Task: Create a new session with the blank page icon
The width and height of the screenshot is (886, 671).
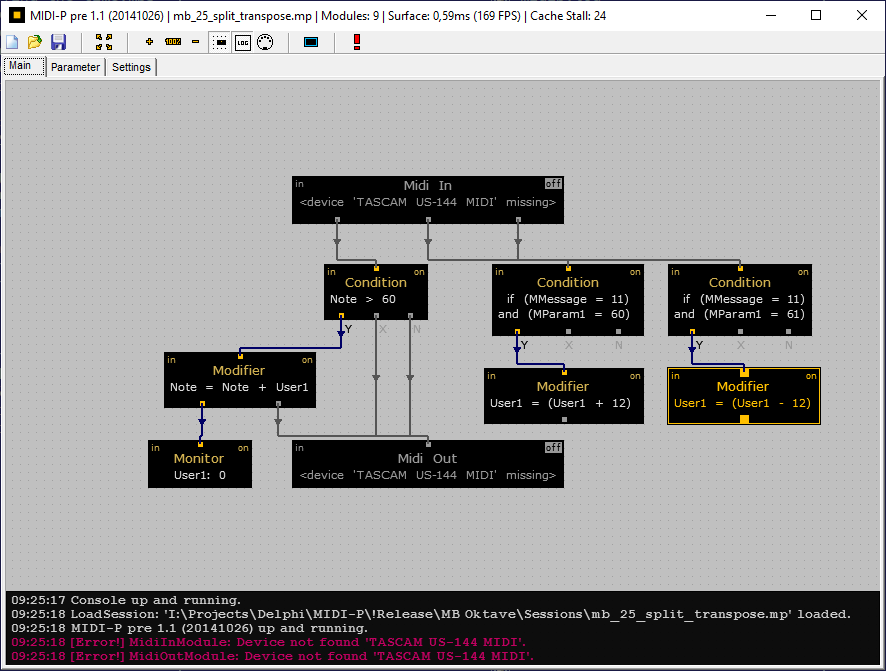Action: [12, 42]
